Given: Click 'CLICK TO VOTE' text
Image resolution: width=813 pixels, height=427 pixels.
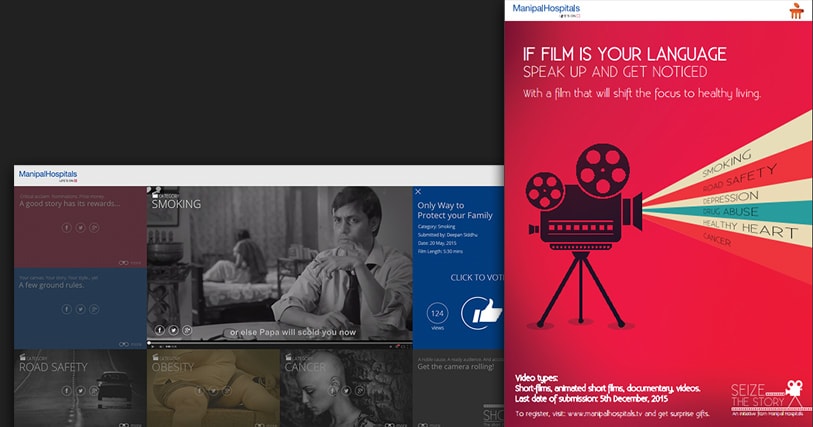Looking at the screenshot, I should pos(472,277).
